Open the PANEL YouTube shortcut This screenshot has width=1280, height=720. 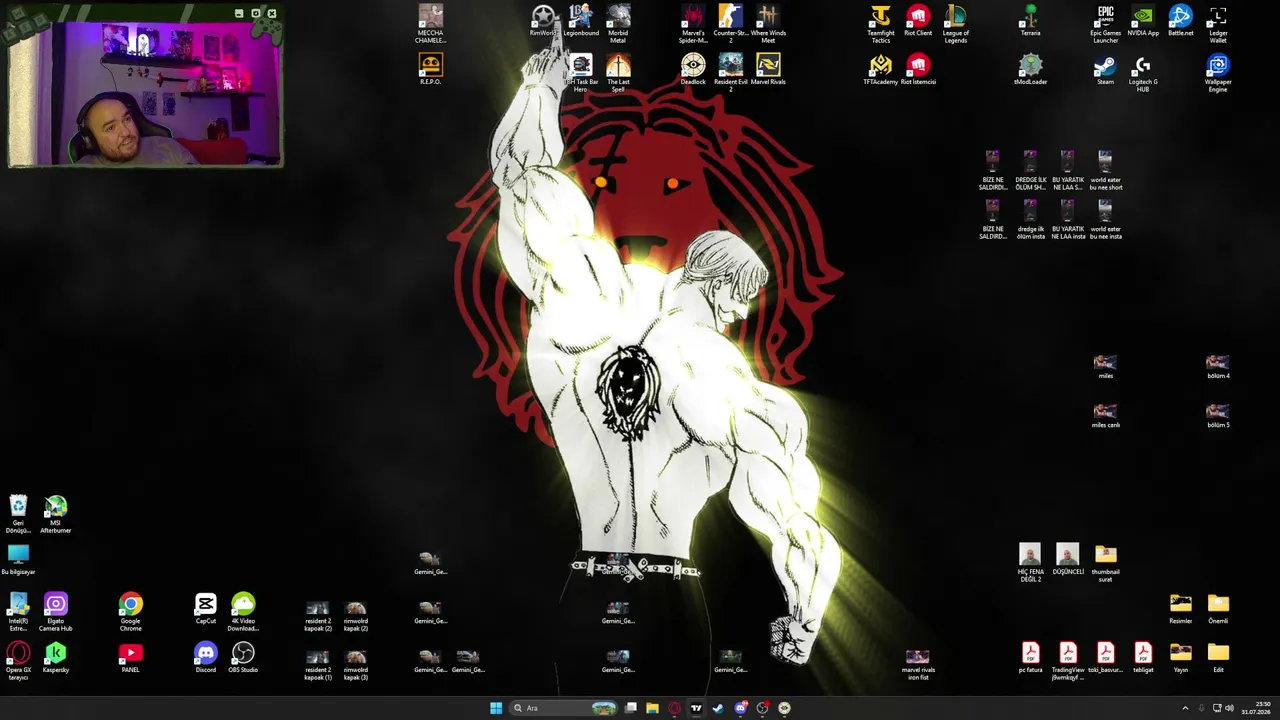pyautogui.click(x=130, y=657)
